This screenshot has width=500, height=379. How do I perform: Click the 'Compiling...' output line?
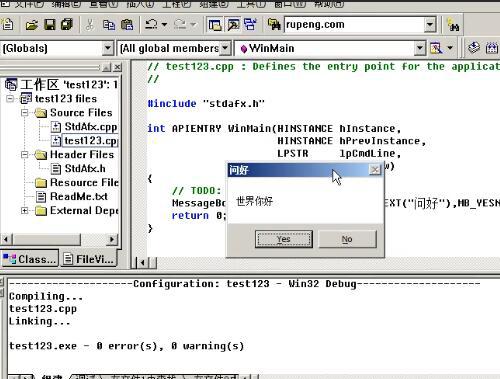(x=46, y=296)
